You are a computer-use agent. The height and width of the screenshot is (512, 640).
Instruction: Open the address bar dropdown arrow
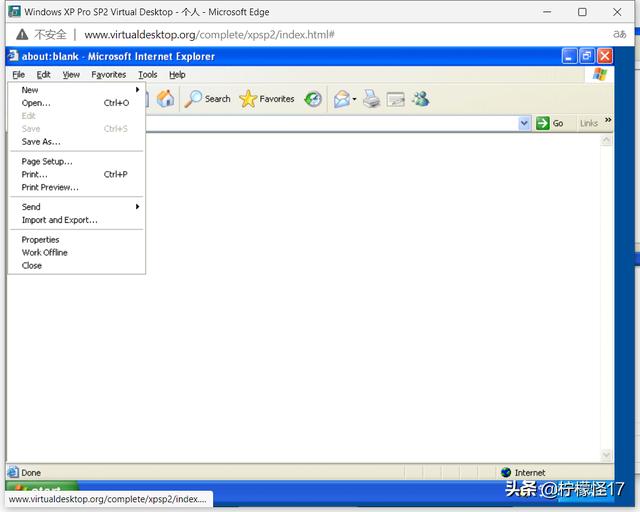coord(524,123)
